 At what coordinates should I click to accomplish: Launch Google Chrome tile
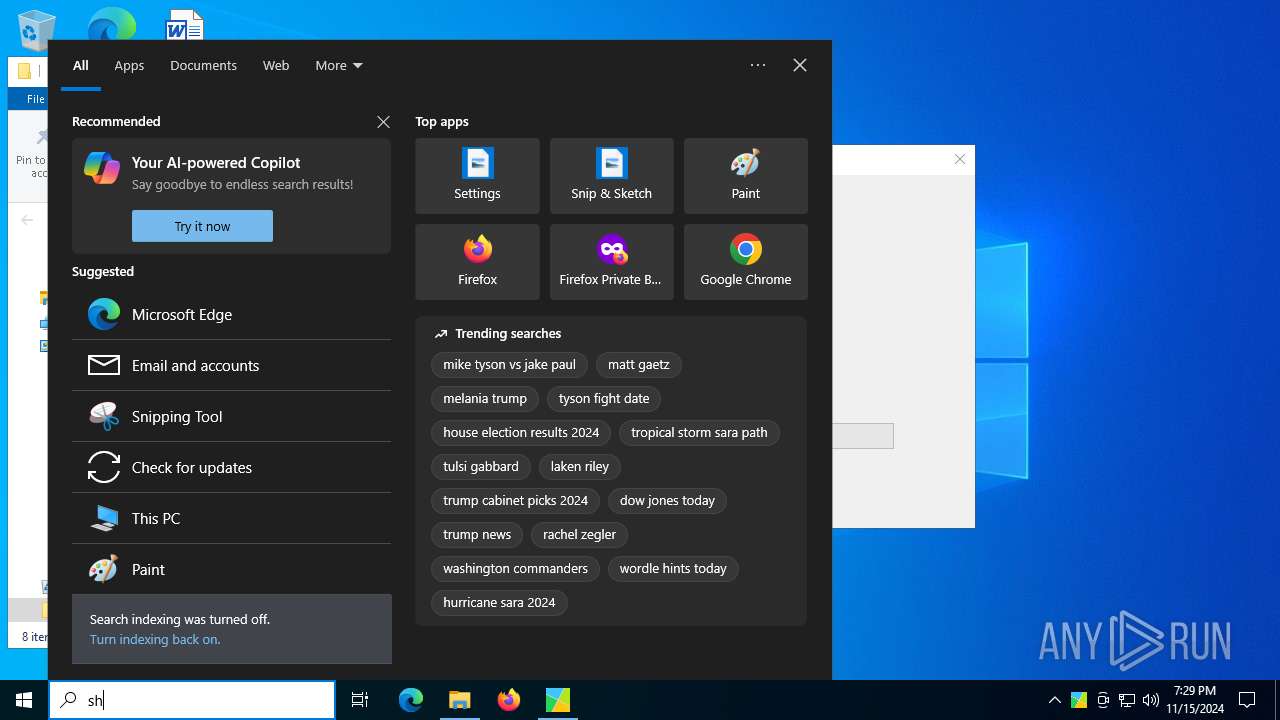745,262
